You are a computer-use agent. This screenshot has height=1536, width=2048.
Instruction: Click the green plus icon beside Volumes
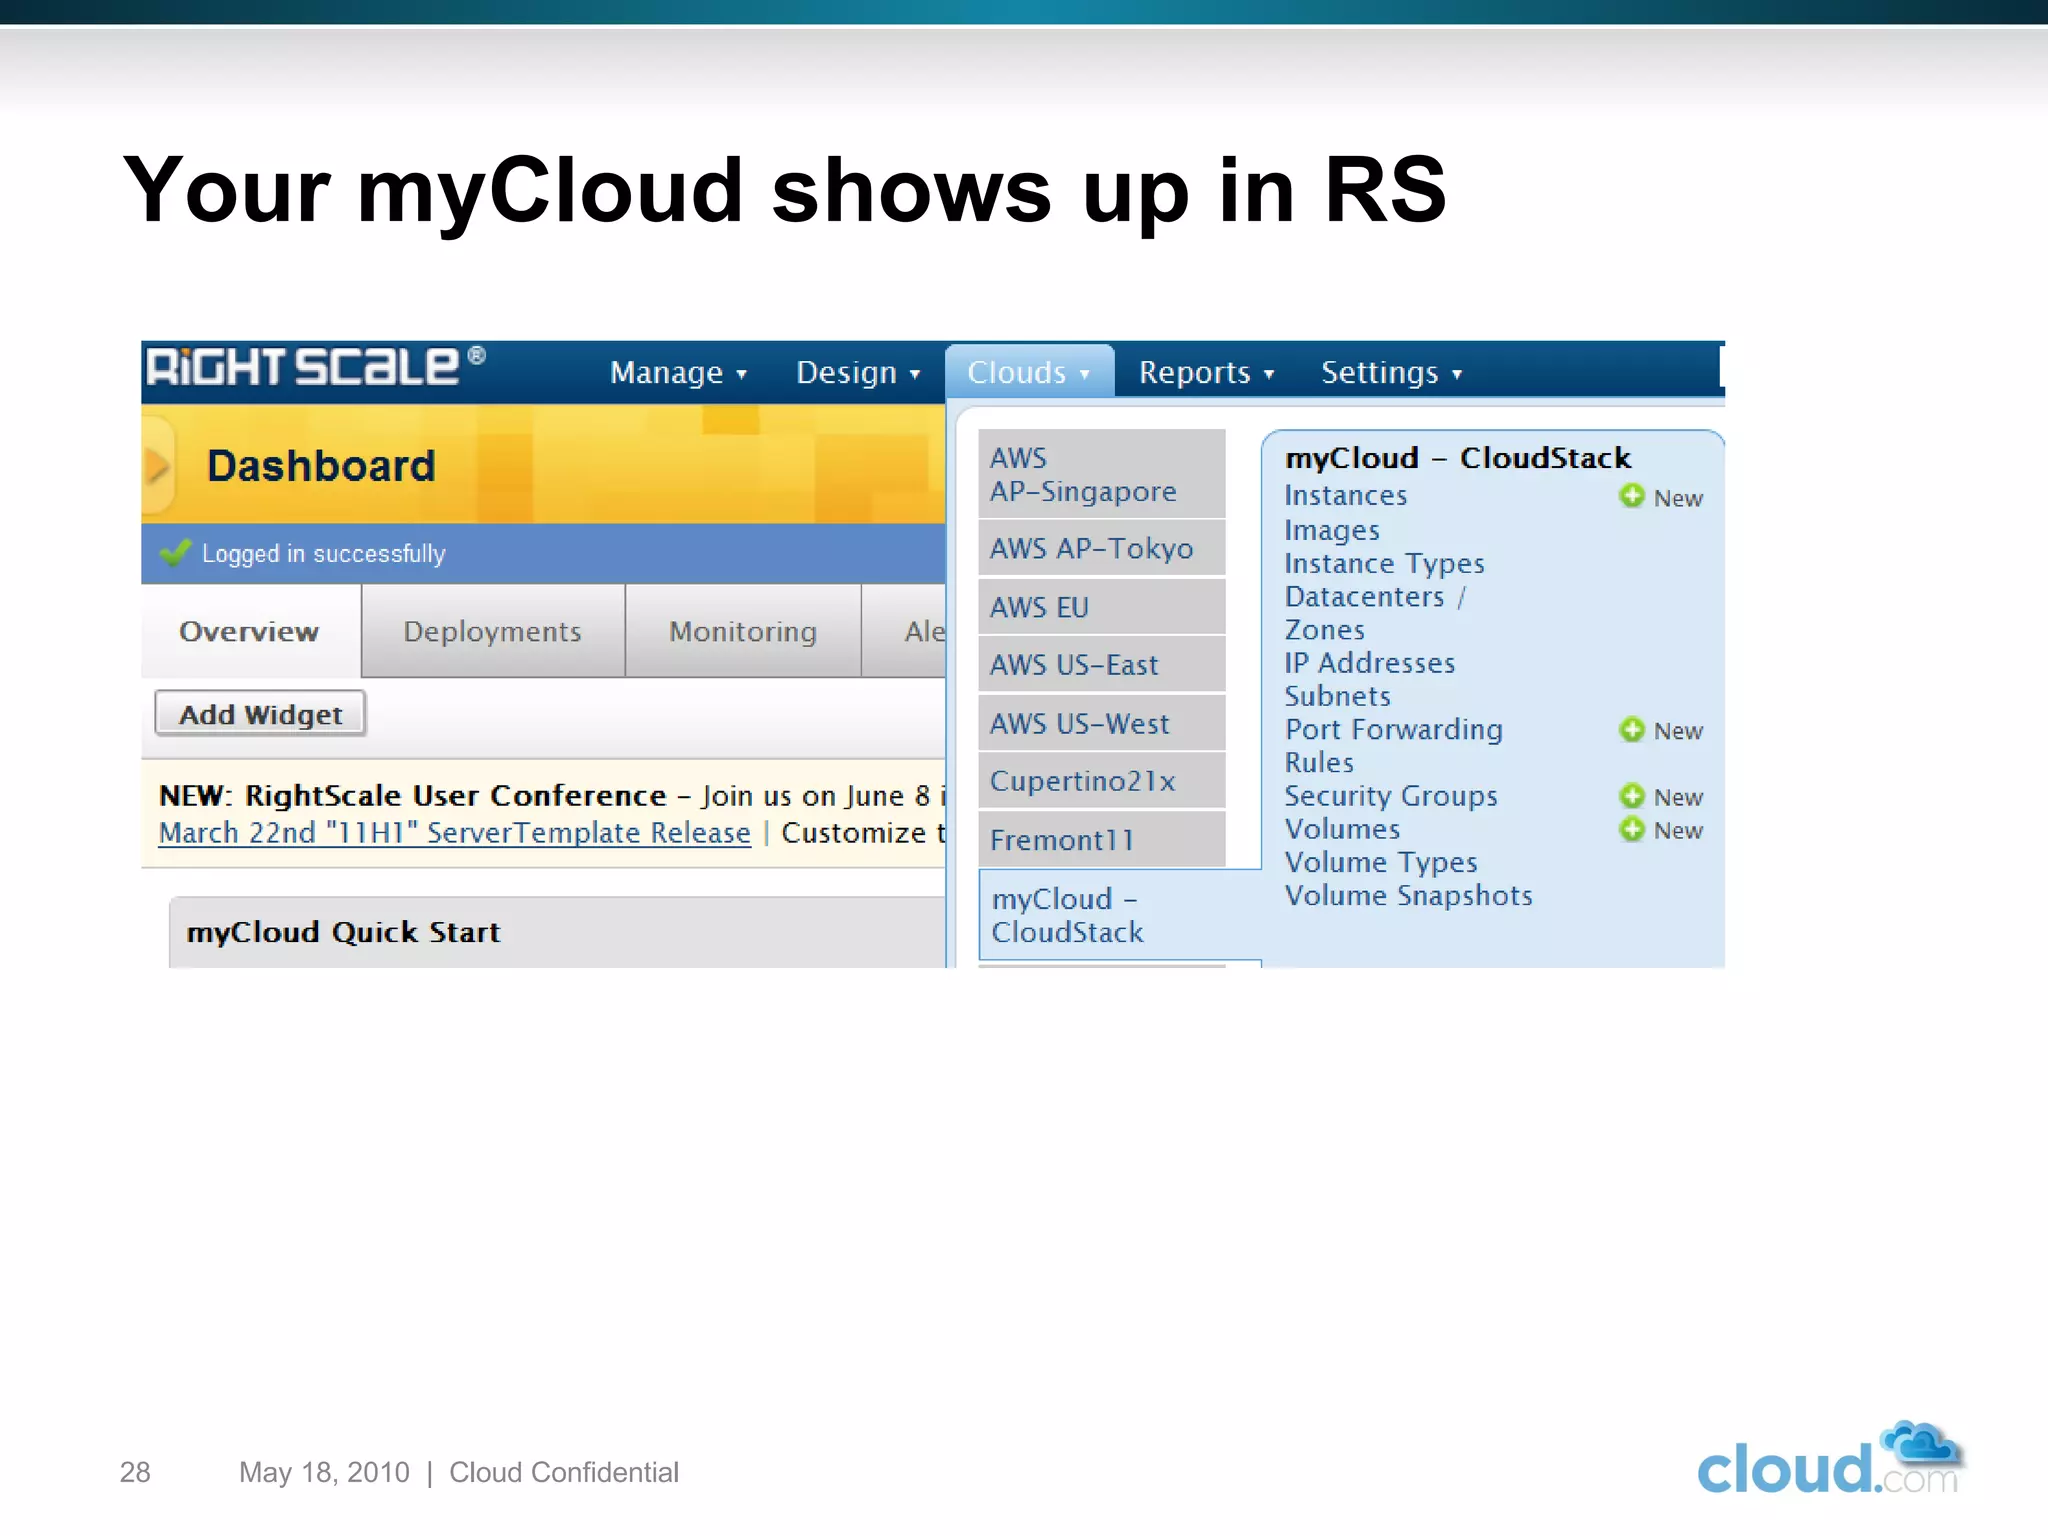1632,829
